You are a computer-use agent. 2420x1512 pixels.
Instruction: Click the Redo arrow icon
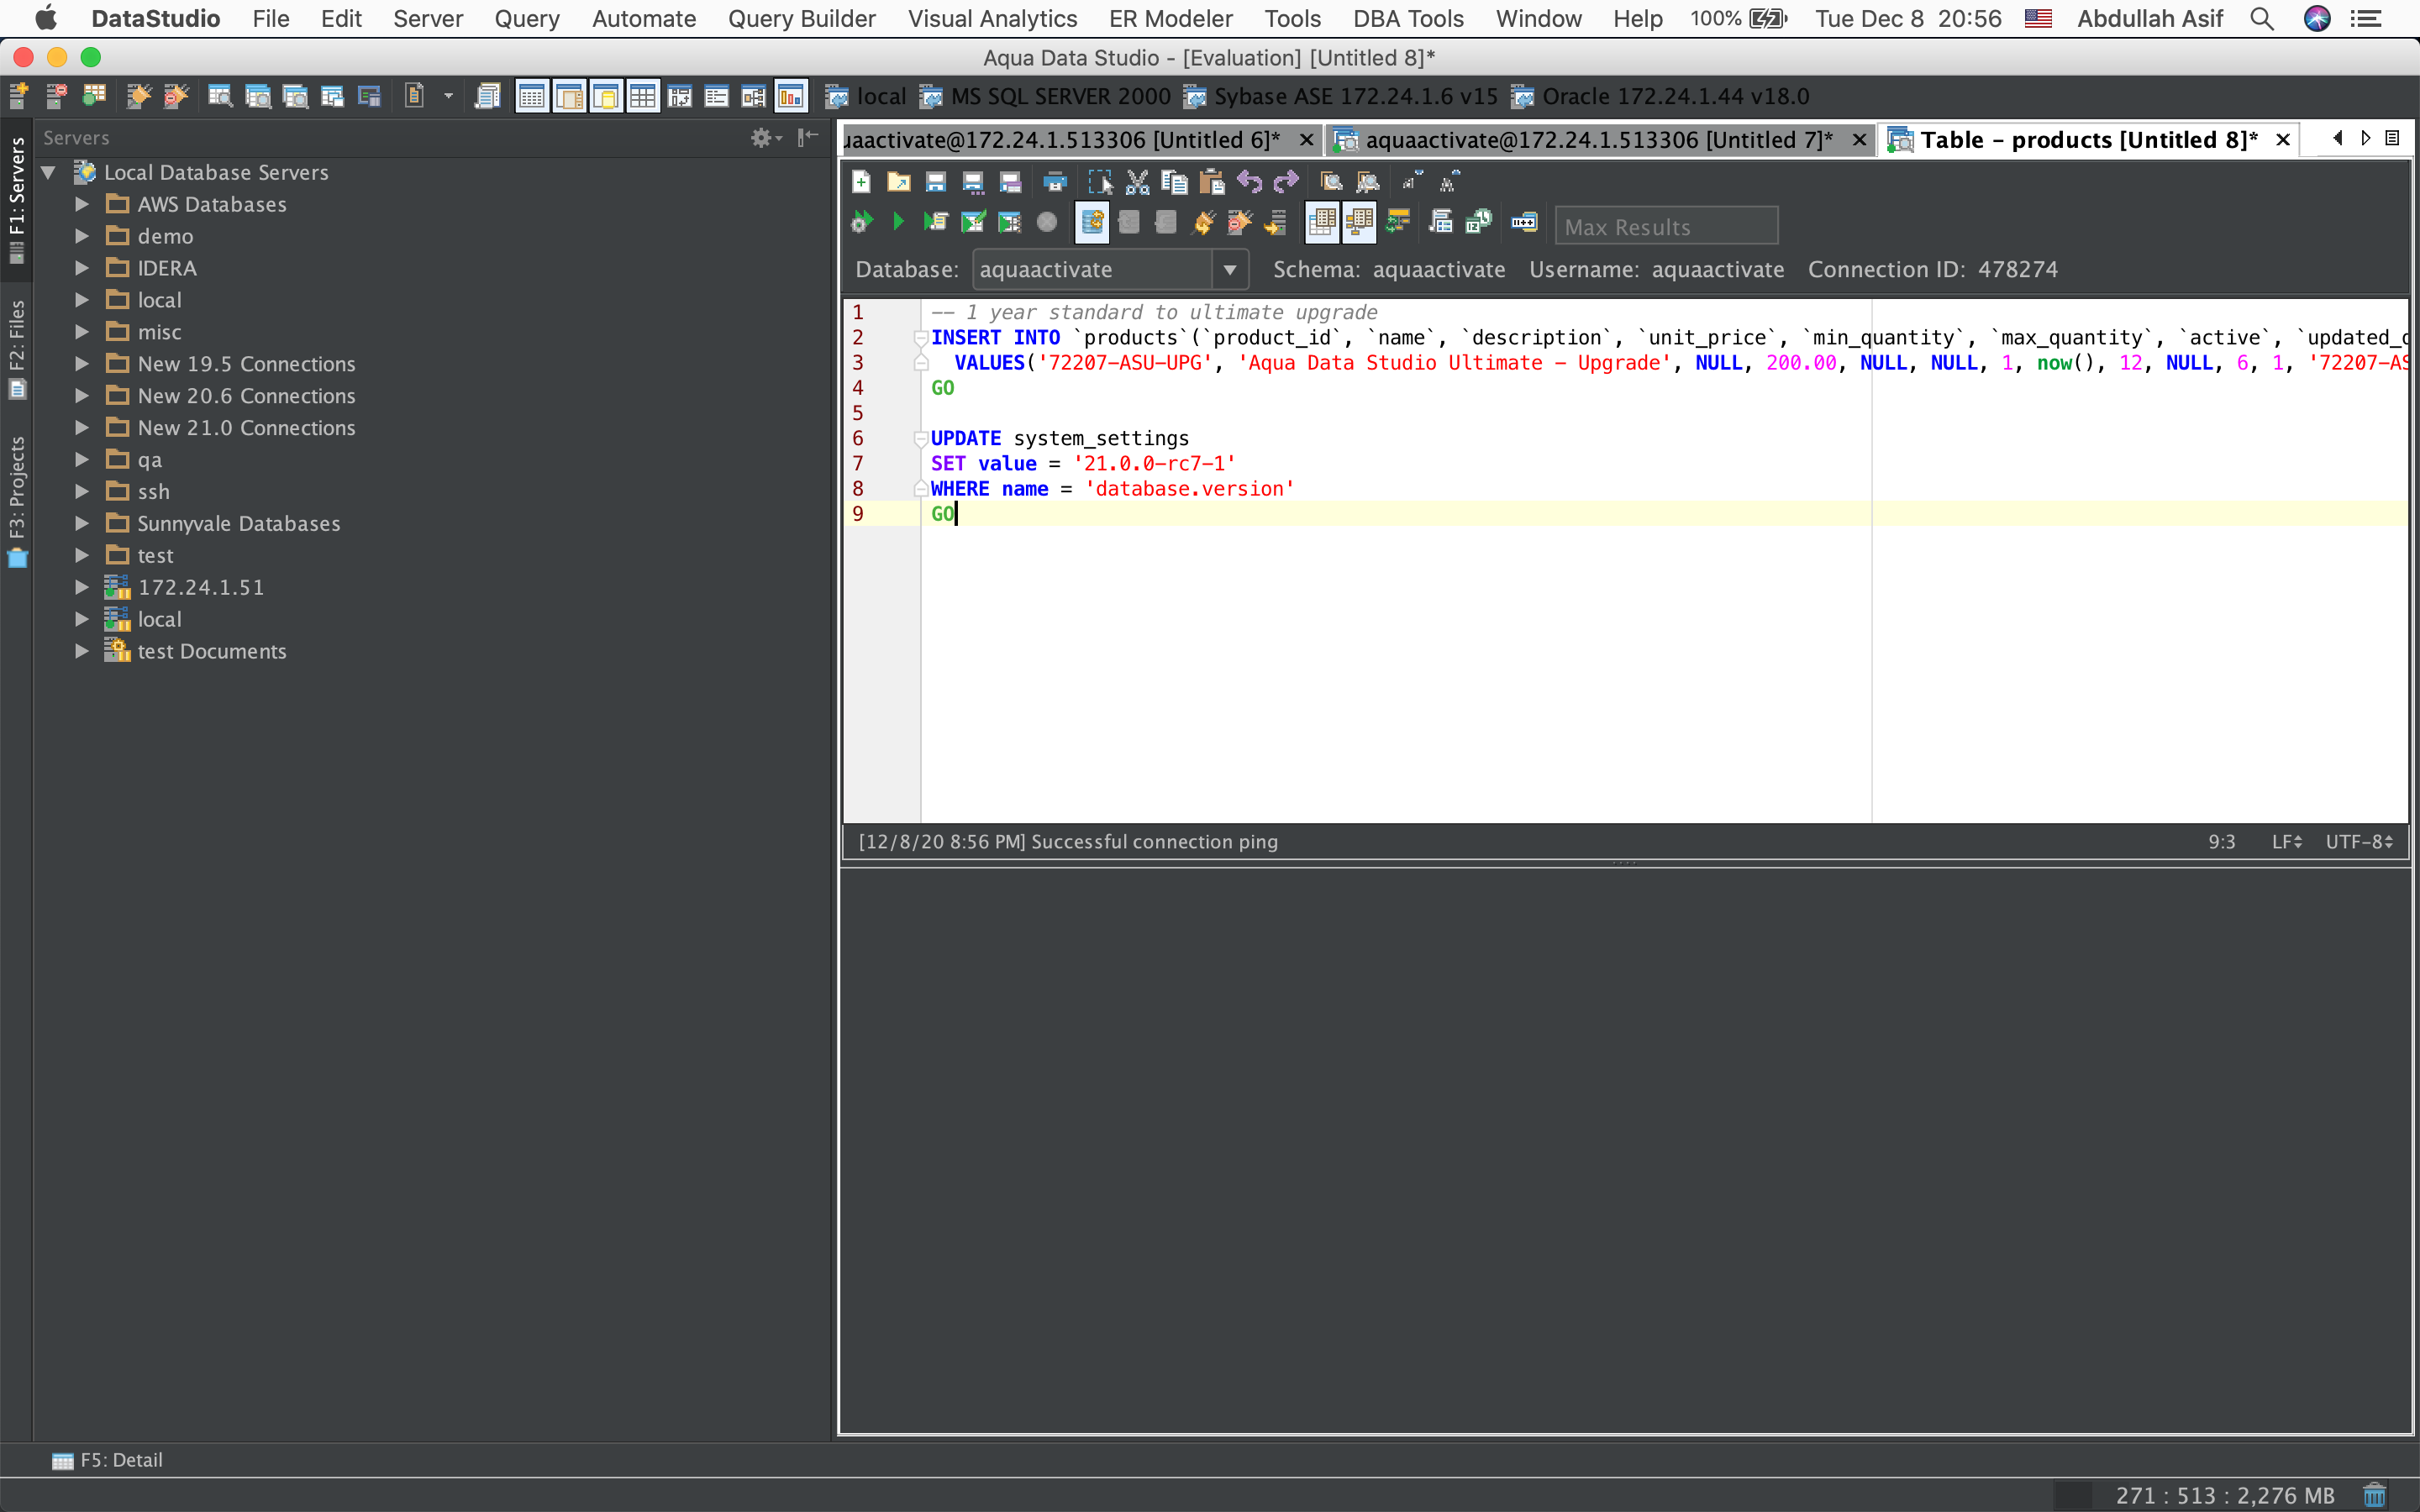pos(1286,182)
